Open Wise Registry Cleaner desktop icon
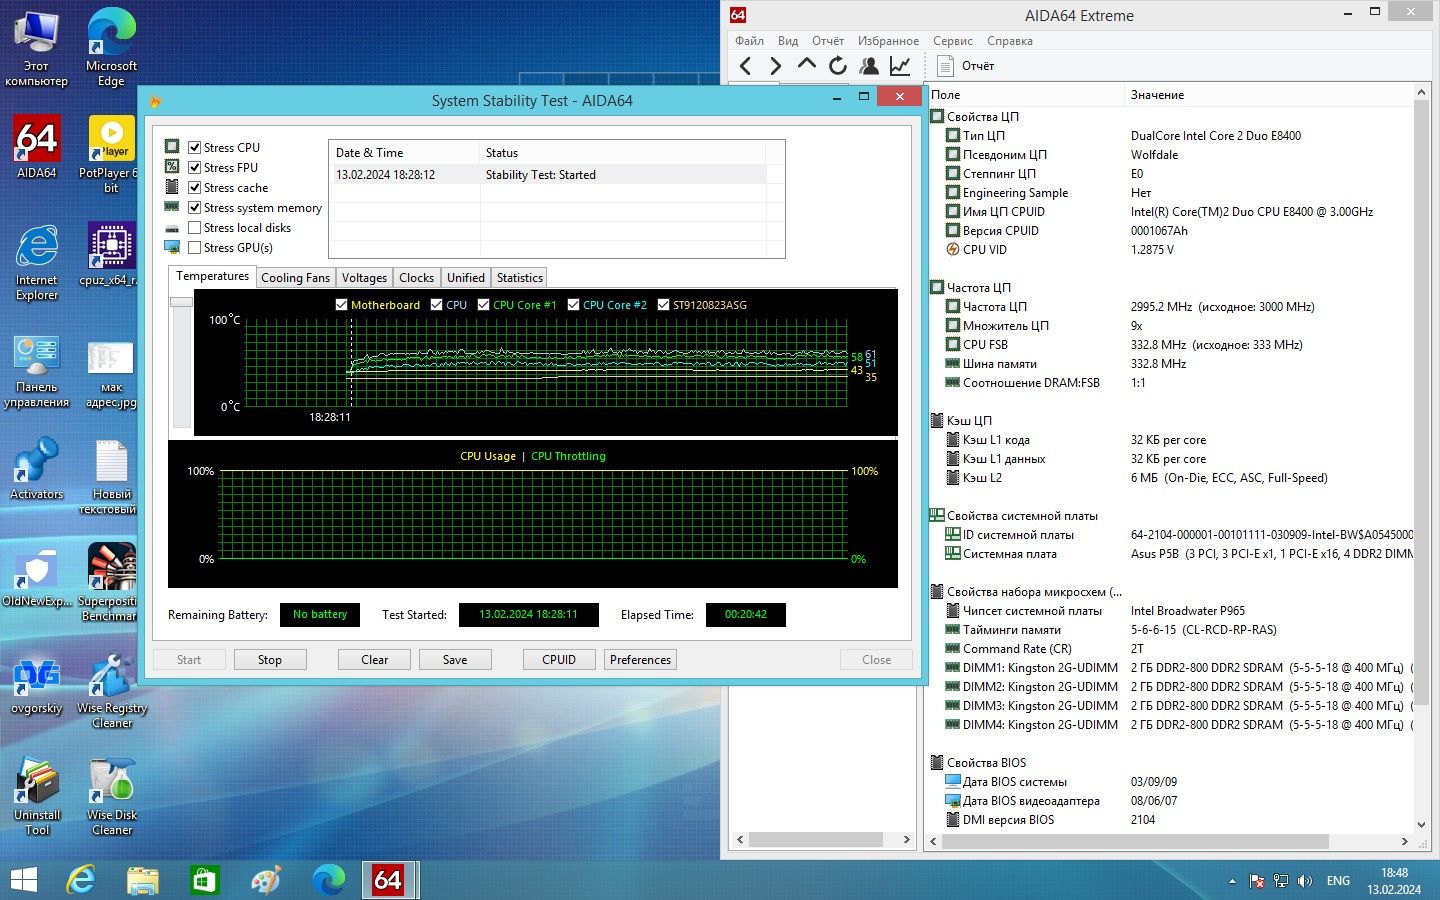This screenshot has height=900, width=1440. coord(111,691)
